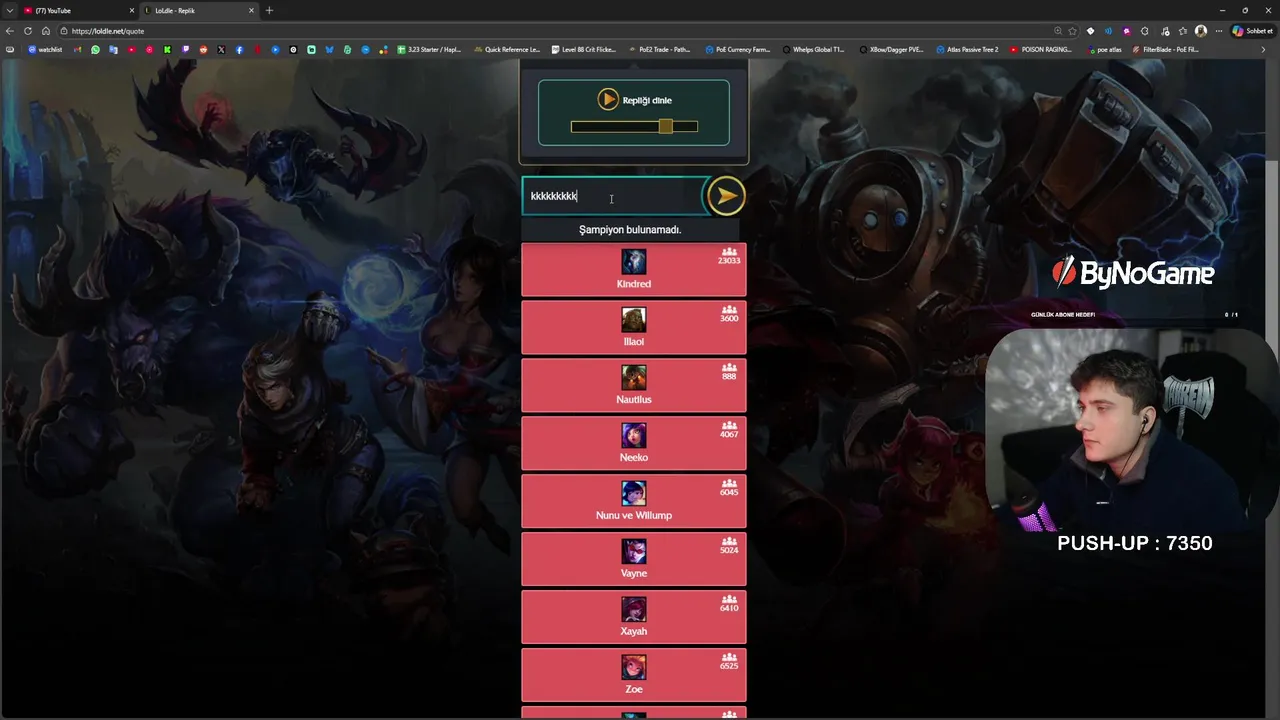Image resolution: width=1280 pixels, height=720 pixels.
Task: Go back to the previous page
Action: click(x=10, y=31)
